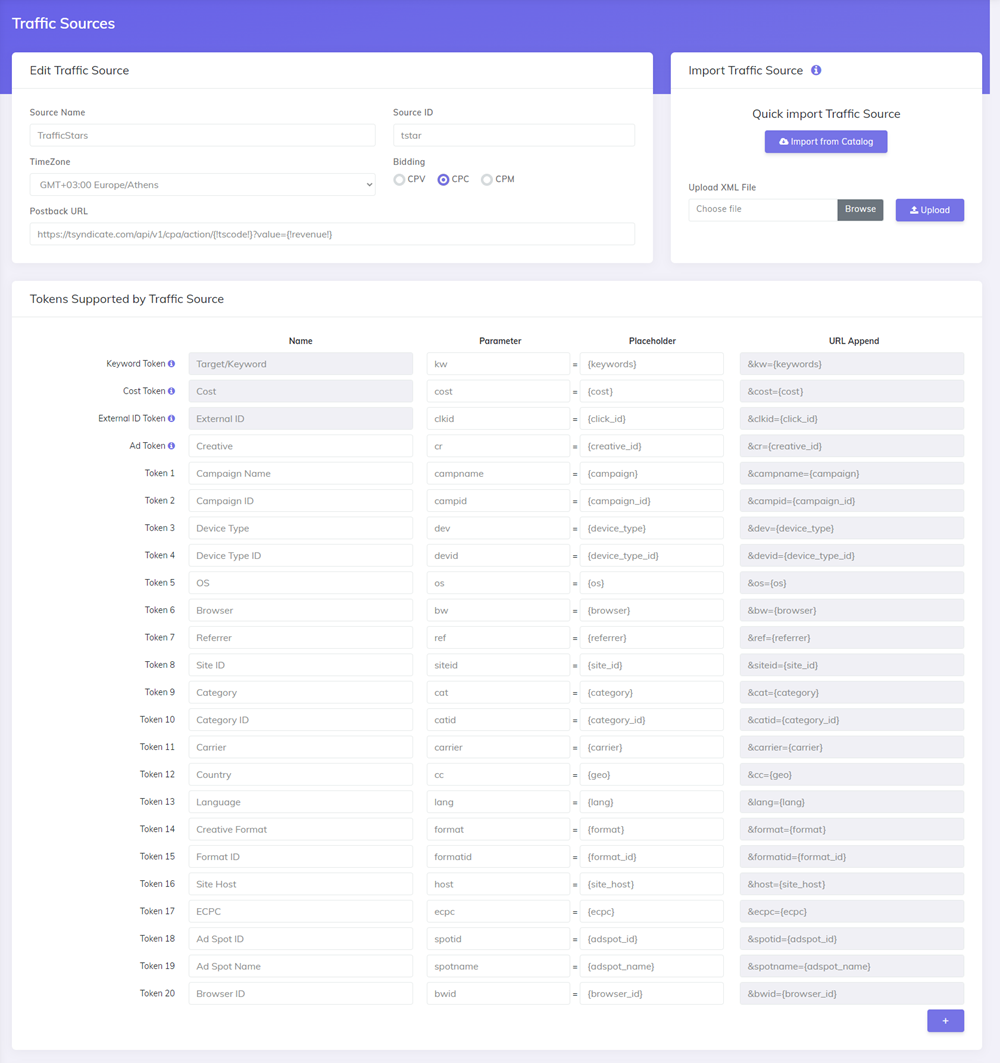Click the Cost Token info icon
Viewport: 1000px width, 1063px height.
click(172, 391)
